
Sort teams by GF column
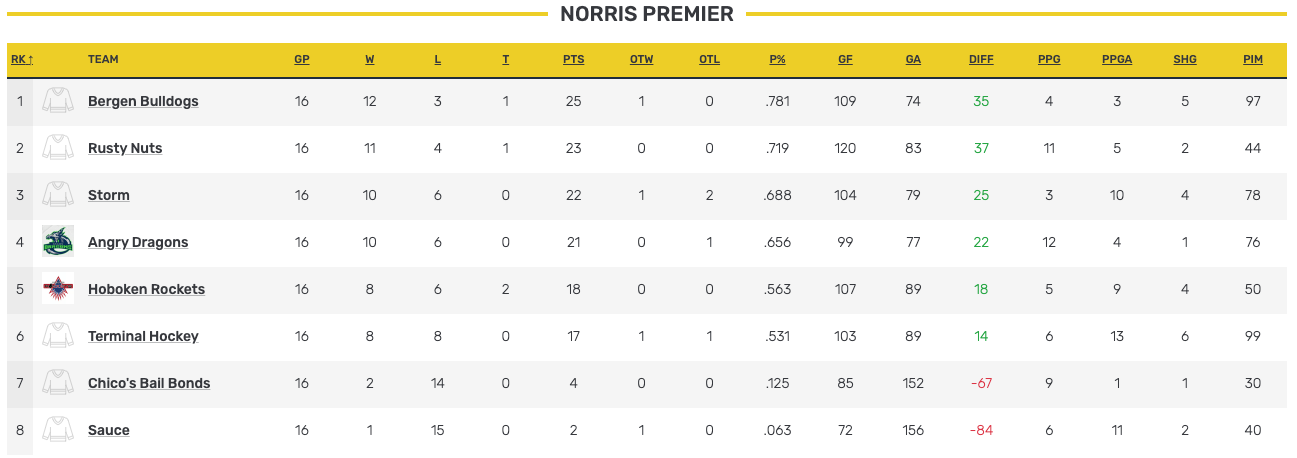[845, 60]
